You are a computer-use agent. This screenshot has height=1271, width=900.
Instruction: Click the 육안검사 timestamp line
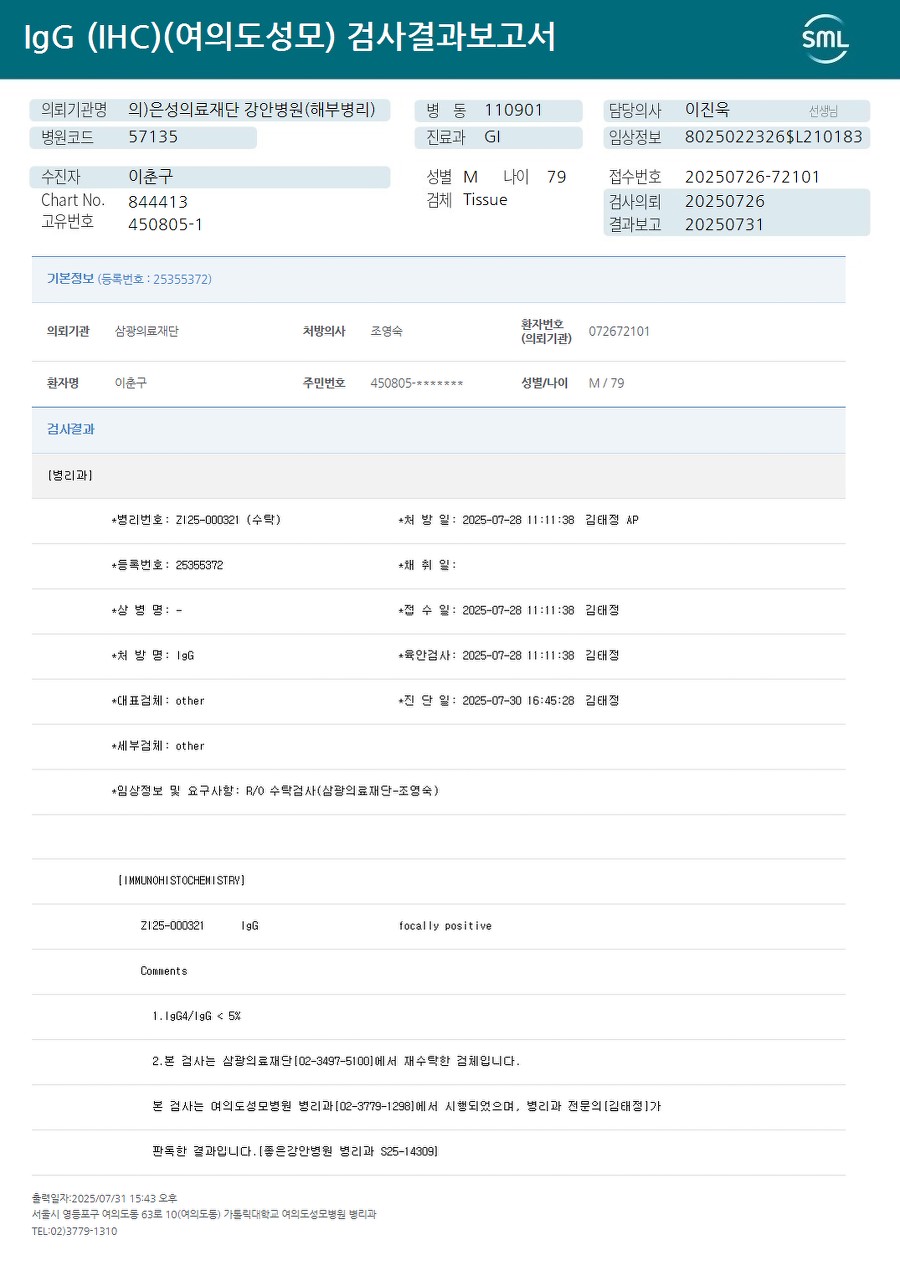[509, 655]
